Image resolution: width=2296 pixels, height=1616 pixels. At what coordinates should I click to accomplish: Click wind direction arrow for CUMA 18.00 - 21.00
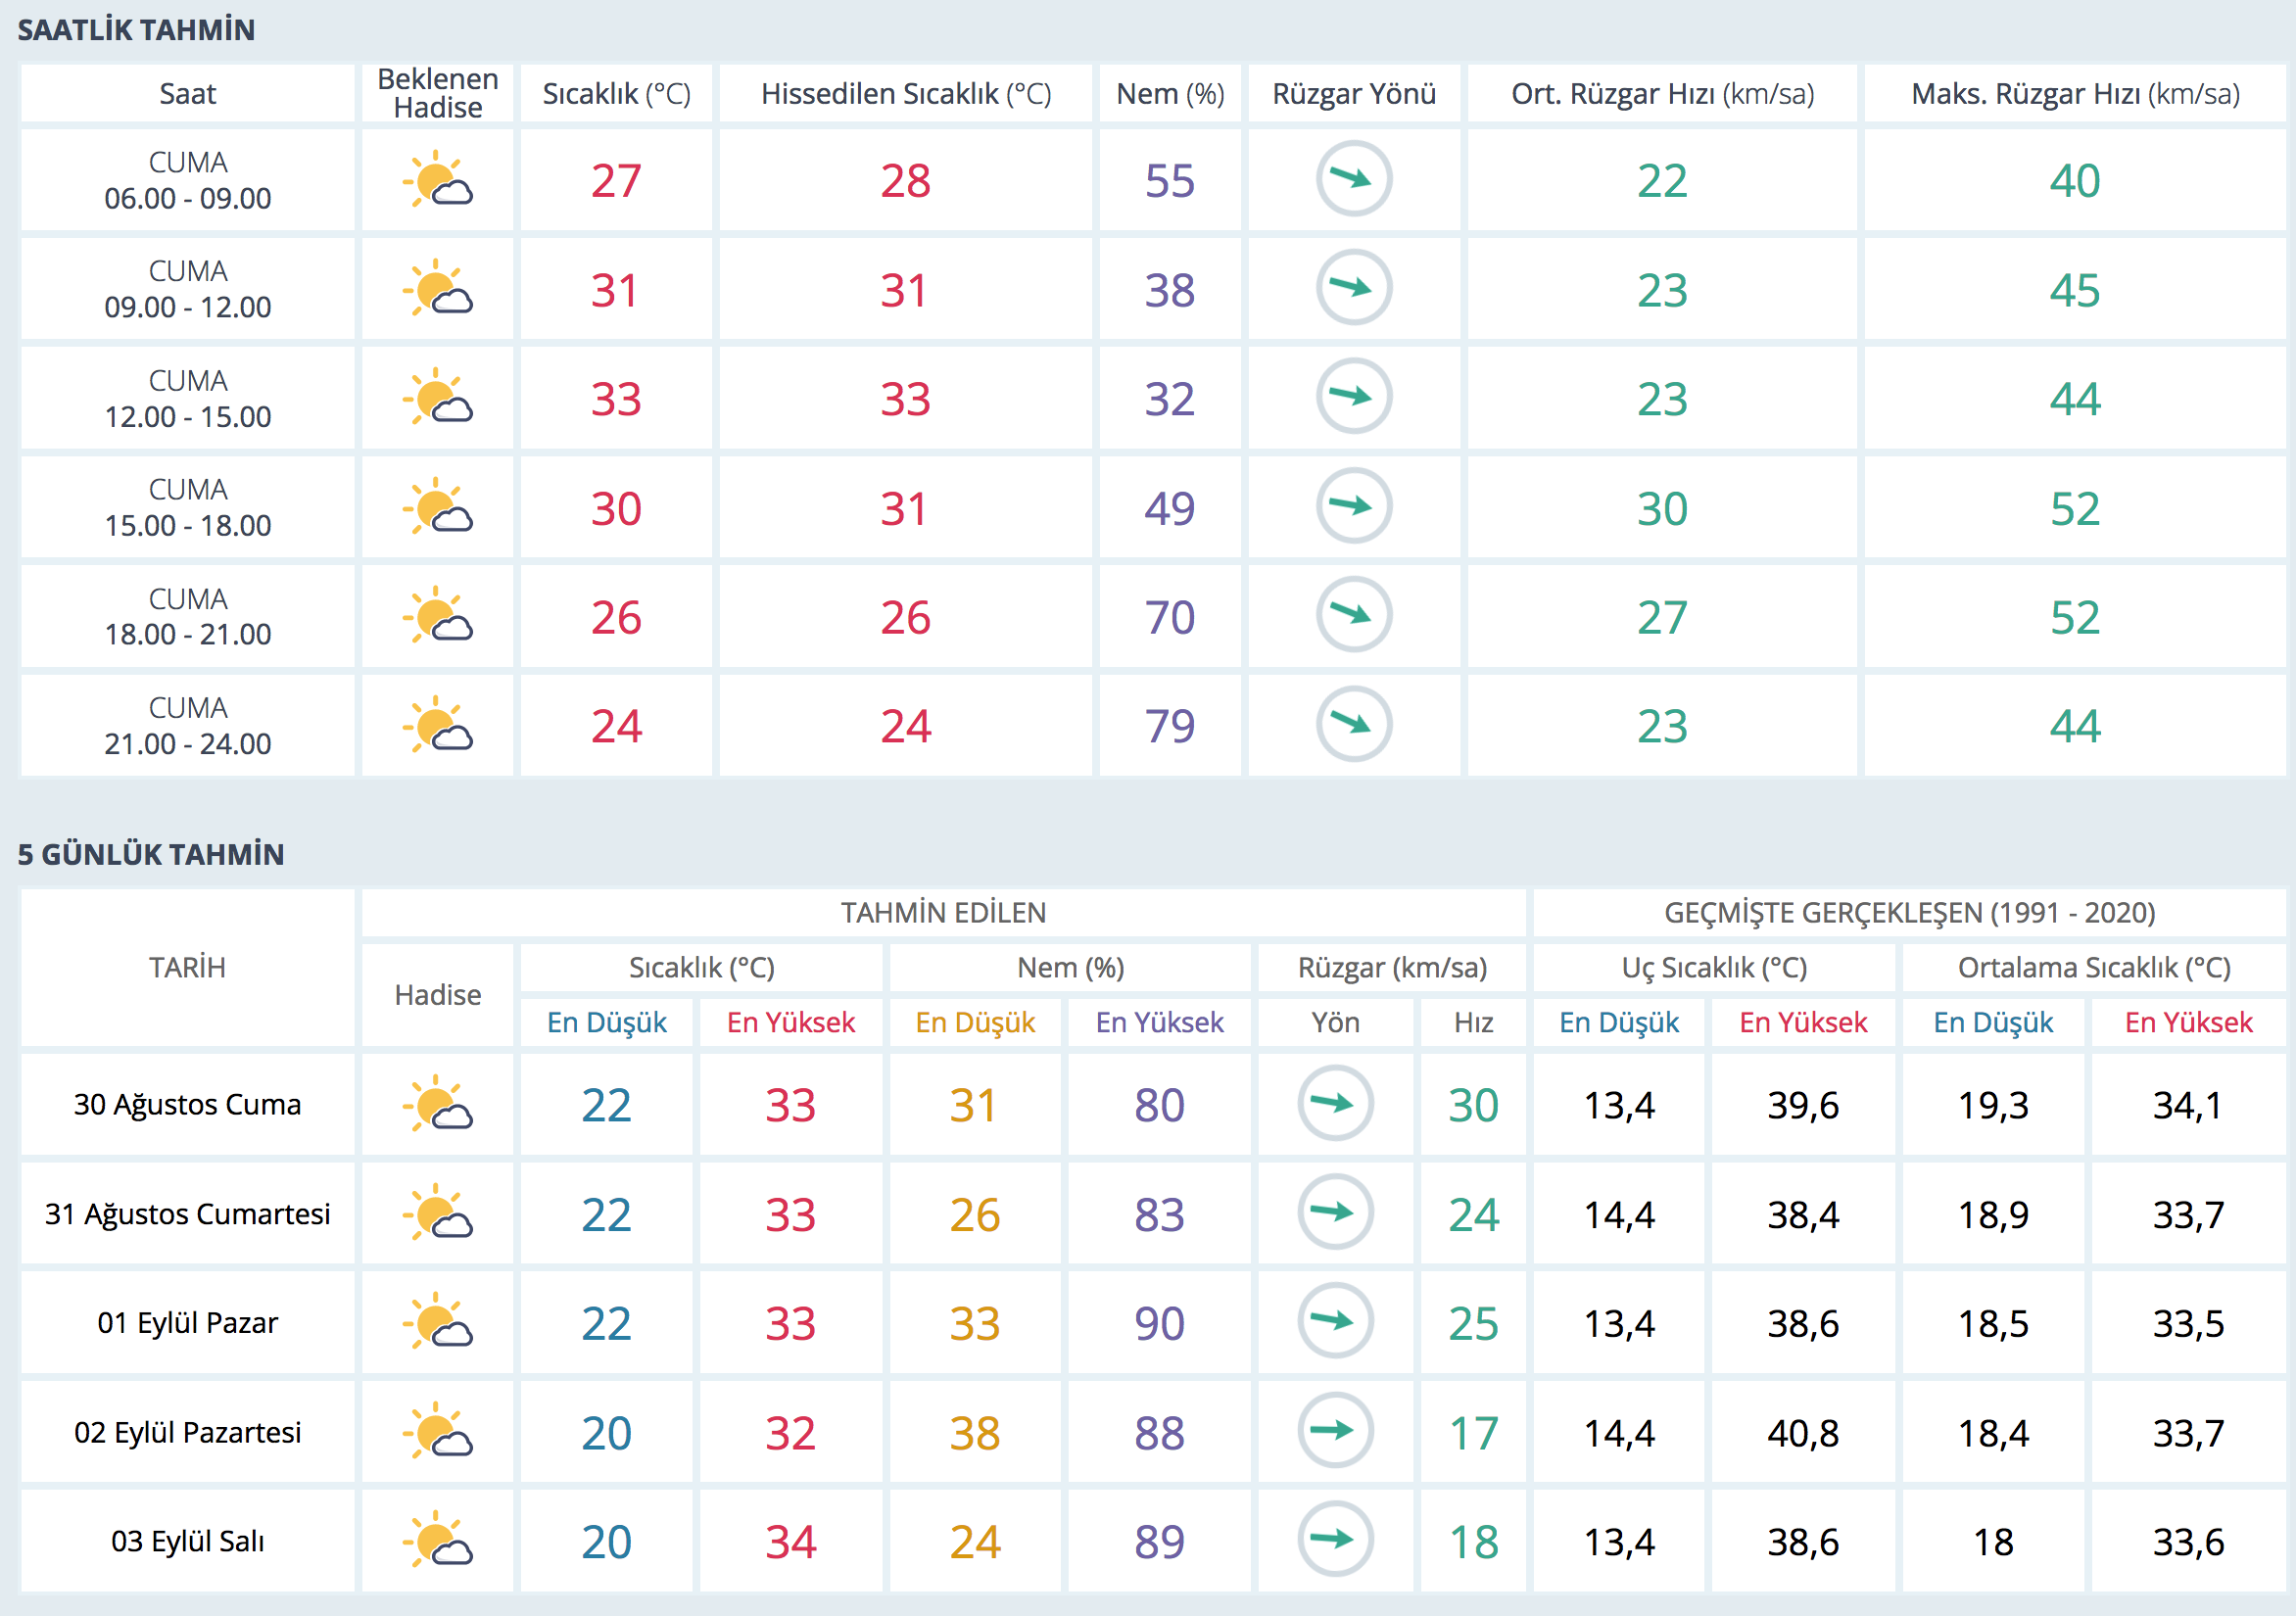click(1353, 615)
